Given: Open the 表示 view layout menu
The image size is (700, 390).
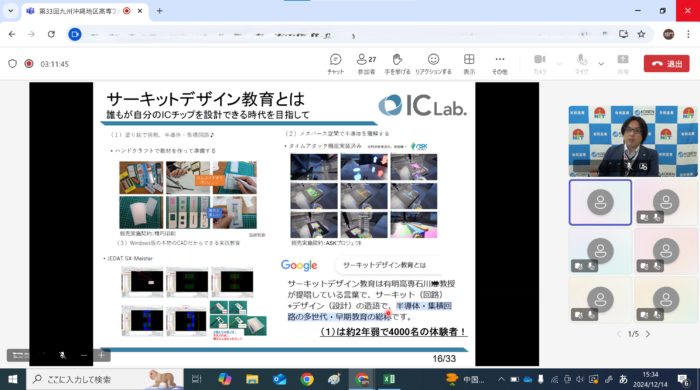Looking at the screenshot, I should [469, 64].
